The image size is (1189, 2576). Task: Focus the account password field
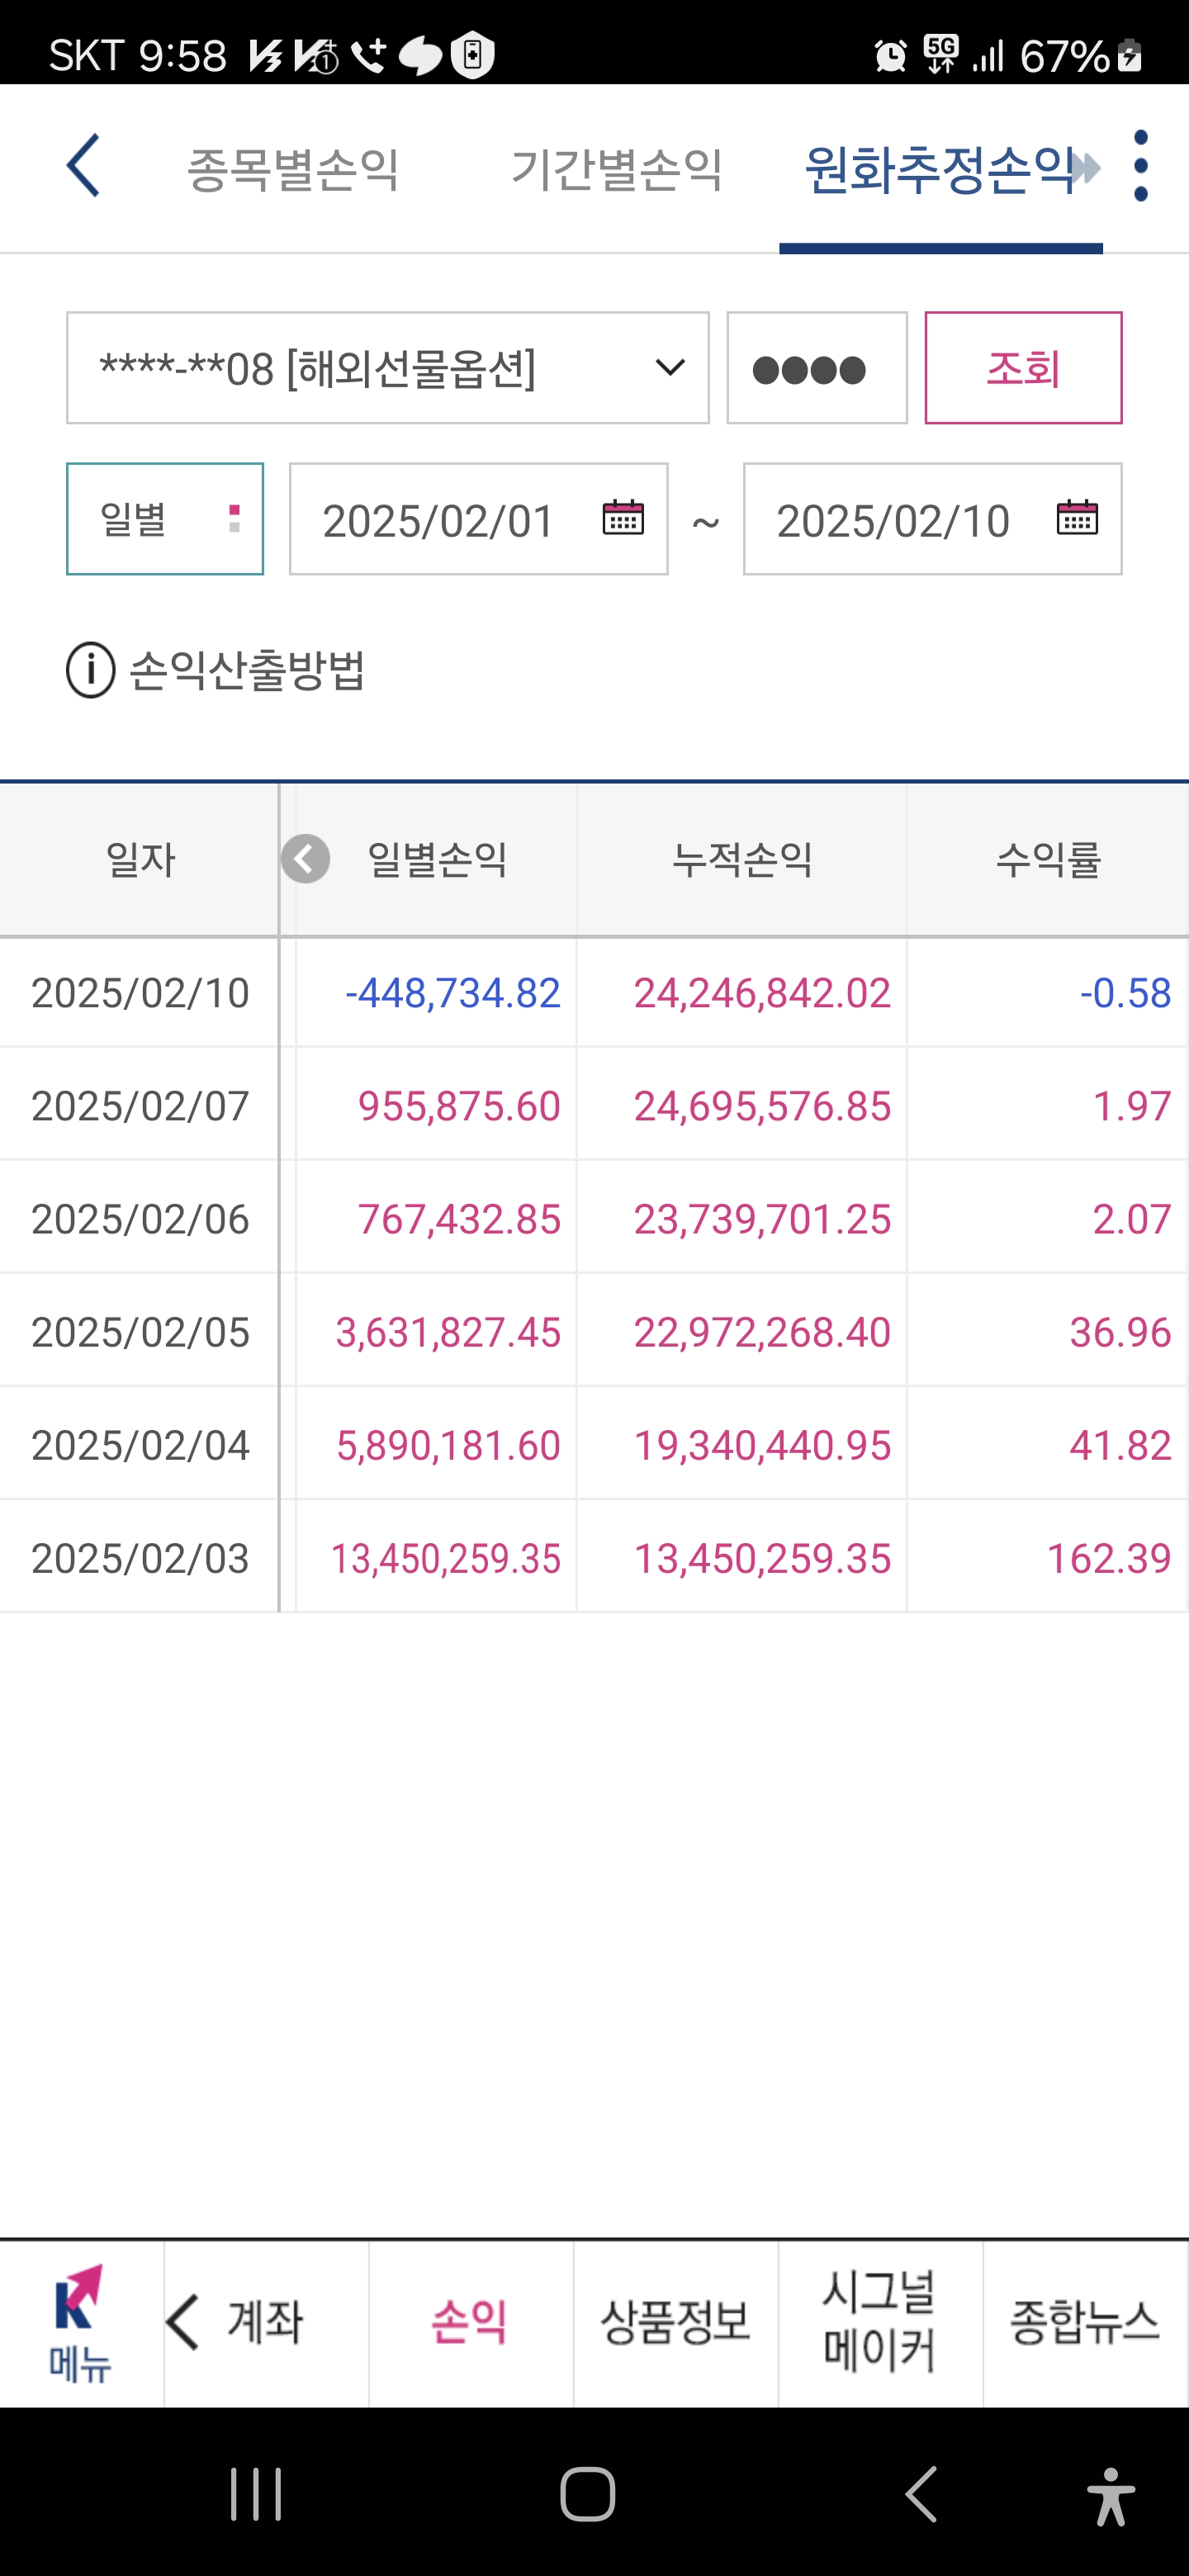coord(817,368)
